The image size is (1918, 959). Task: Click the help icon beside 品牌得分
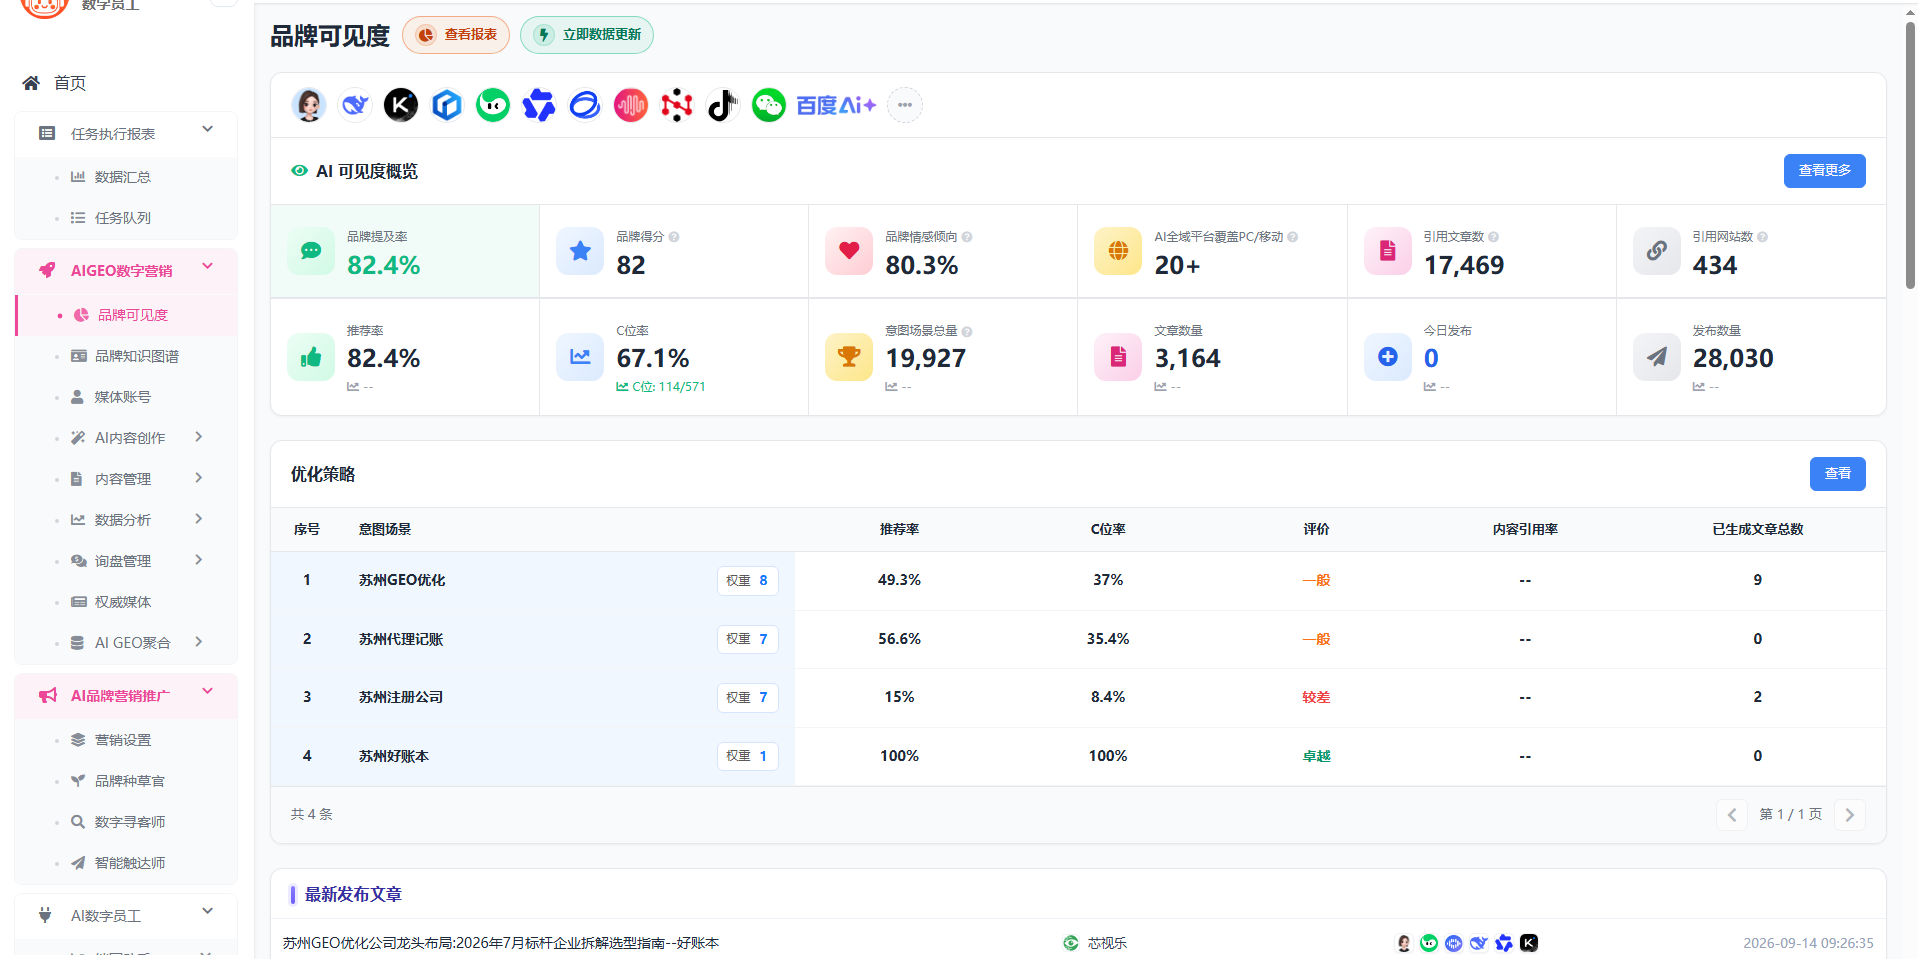coord(674,237)
